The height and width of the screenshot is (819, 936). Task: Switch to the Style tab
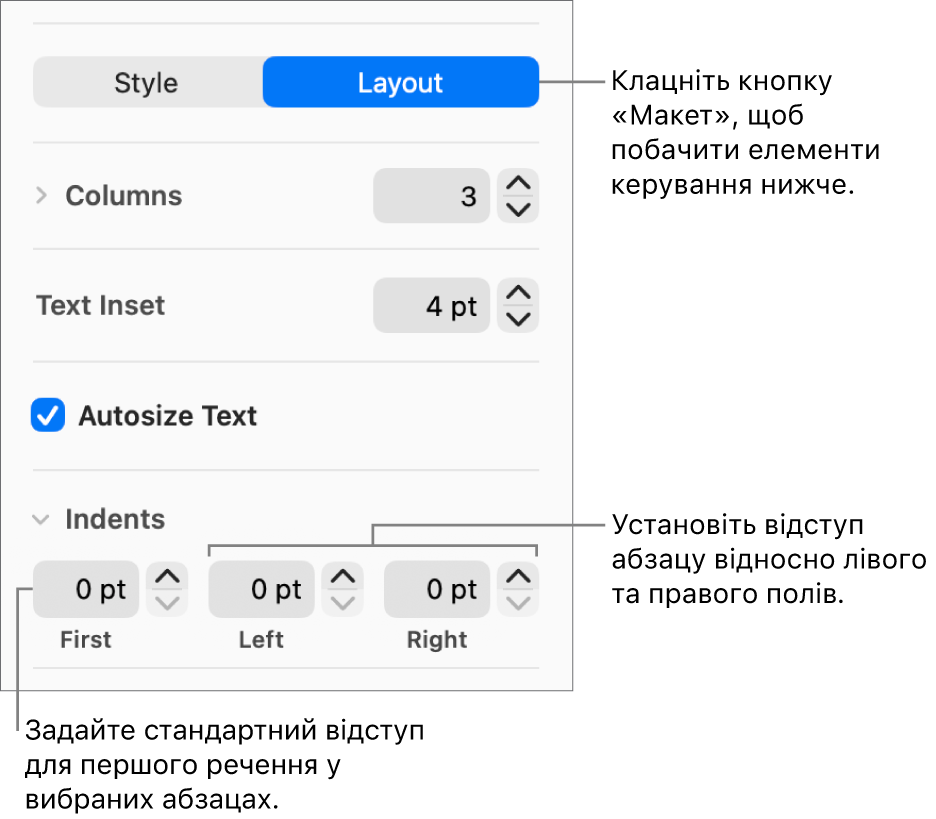click(146, 83)
